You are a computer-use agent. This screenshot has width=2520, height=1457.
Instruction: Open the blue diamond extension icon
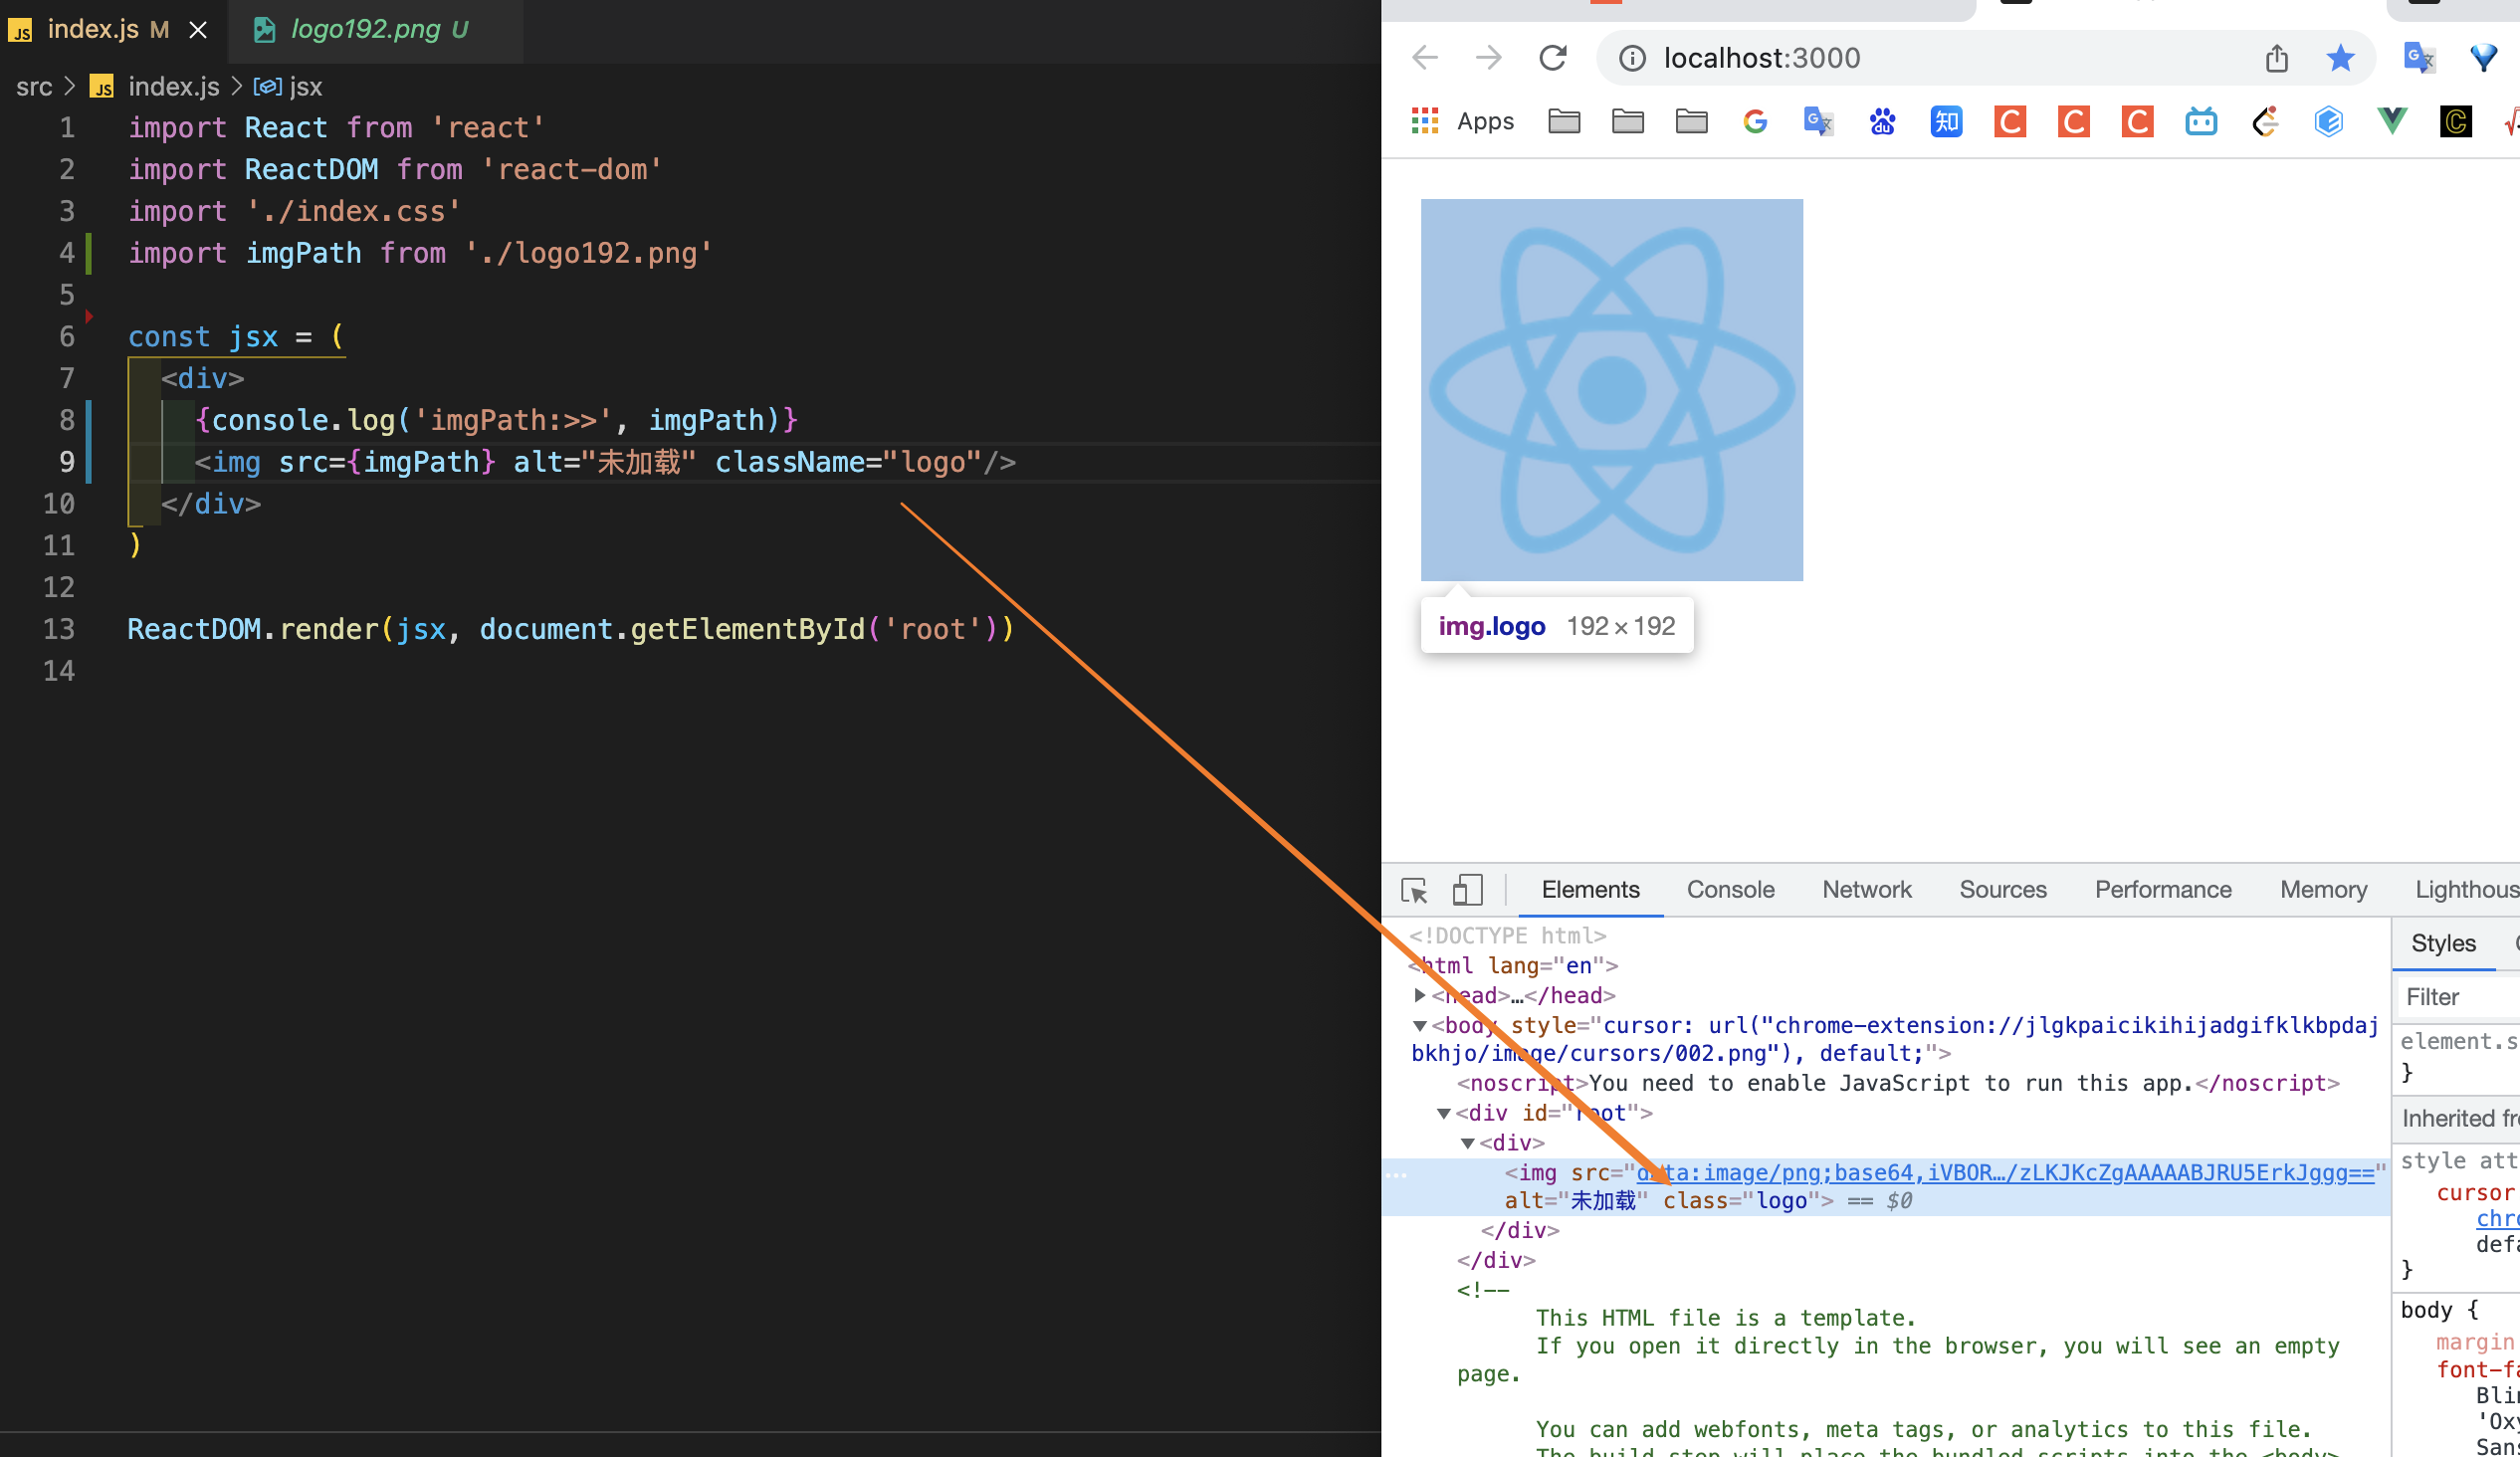point(2483,58)
